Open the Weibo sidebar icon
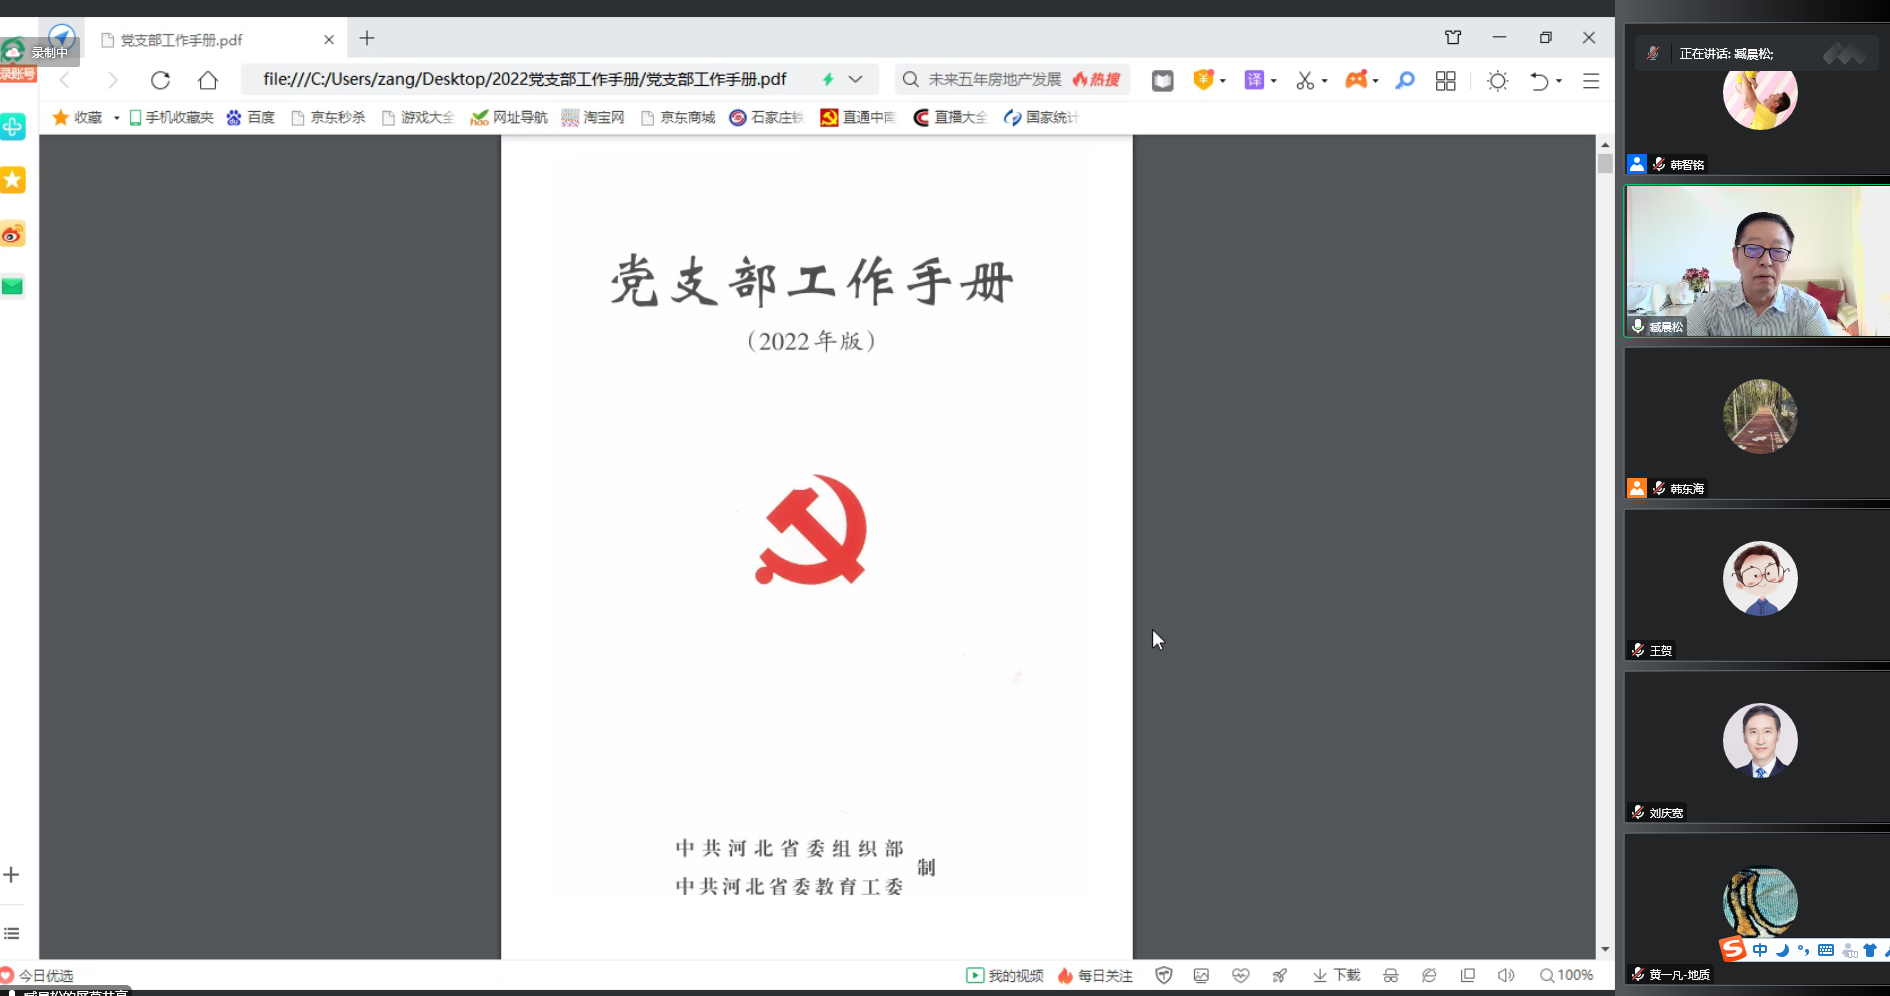The image size is (1890, 996). pyautogui.click(x=13, y=234)
